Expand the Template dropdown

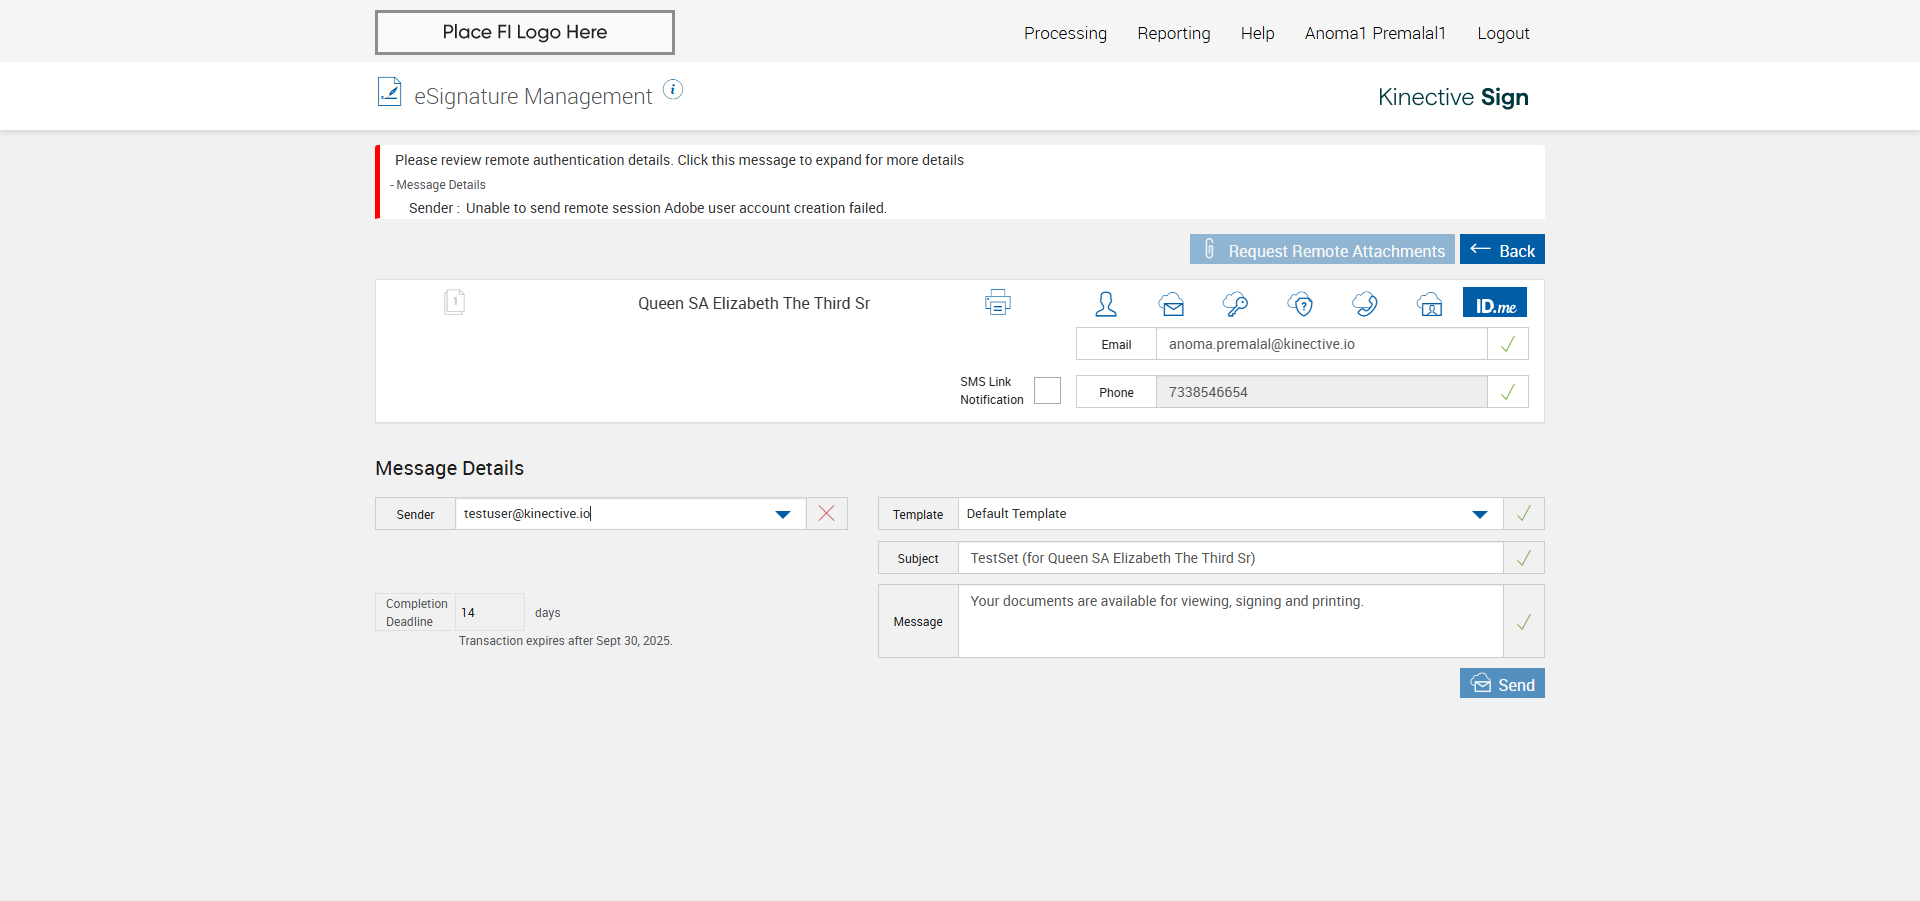1480,514
